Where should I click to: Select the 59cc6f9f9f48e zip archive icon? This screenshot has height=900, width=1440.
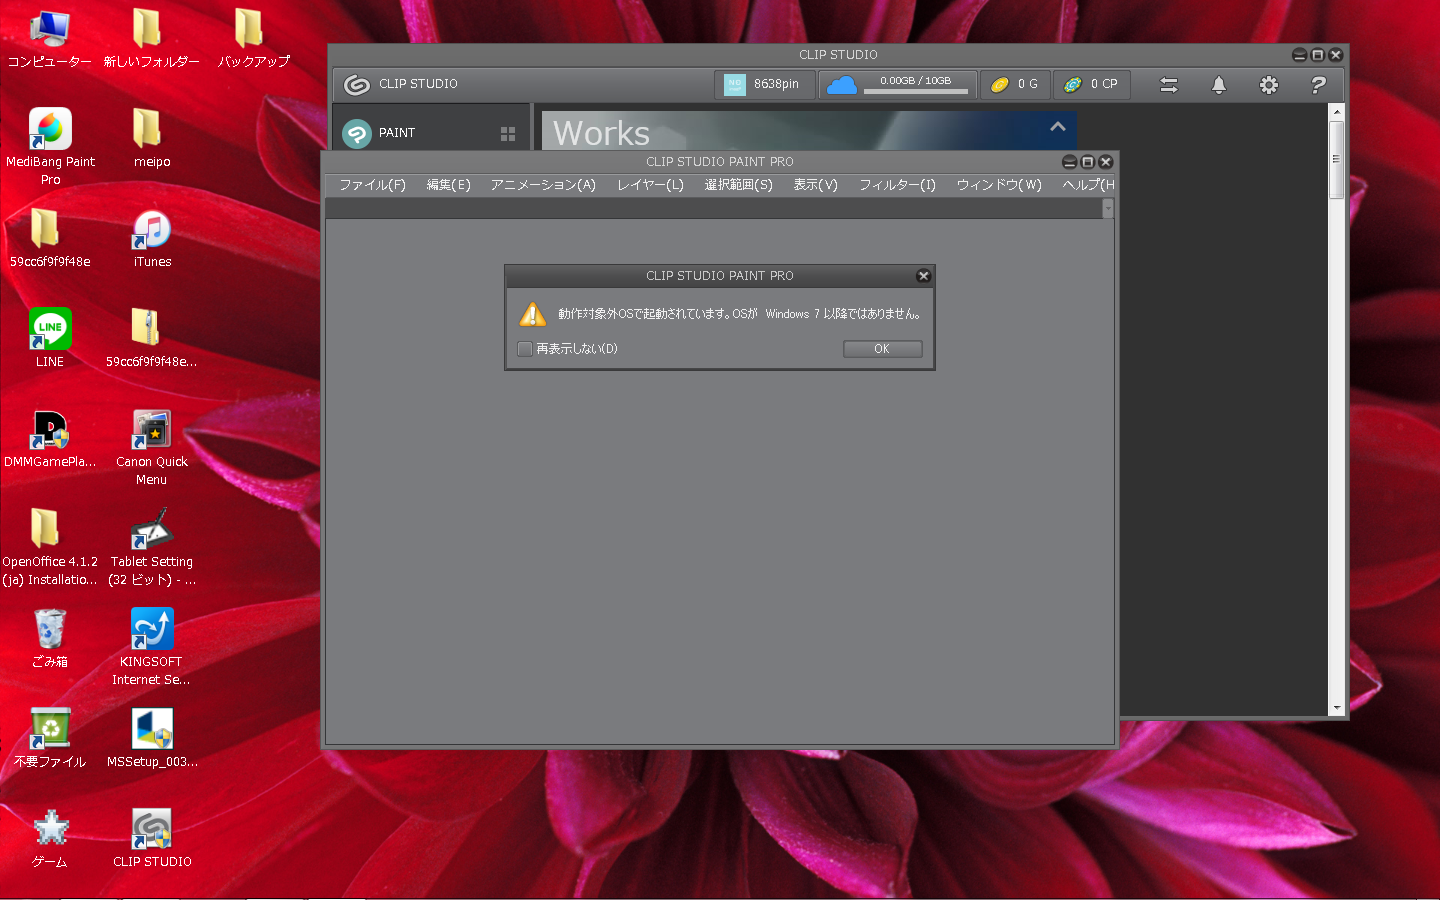tap(150, 338)
